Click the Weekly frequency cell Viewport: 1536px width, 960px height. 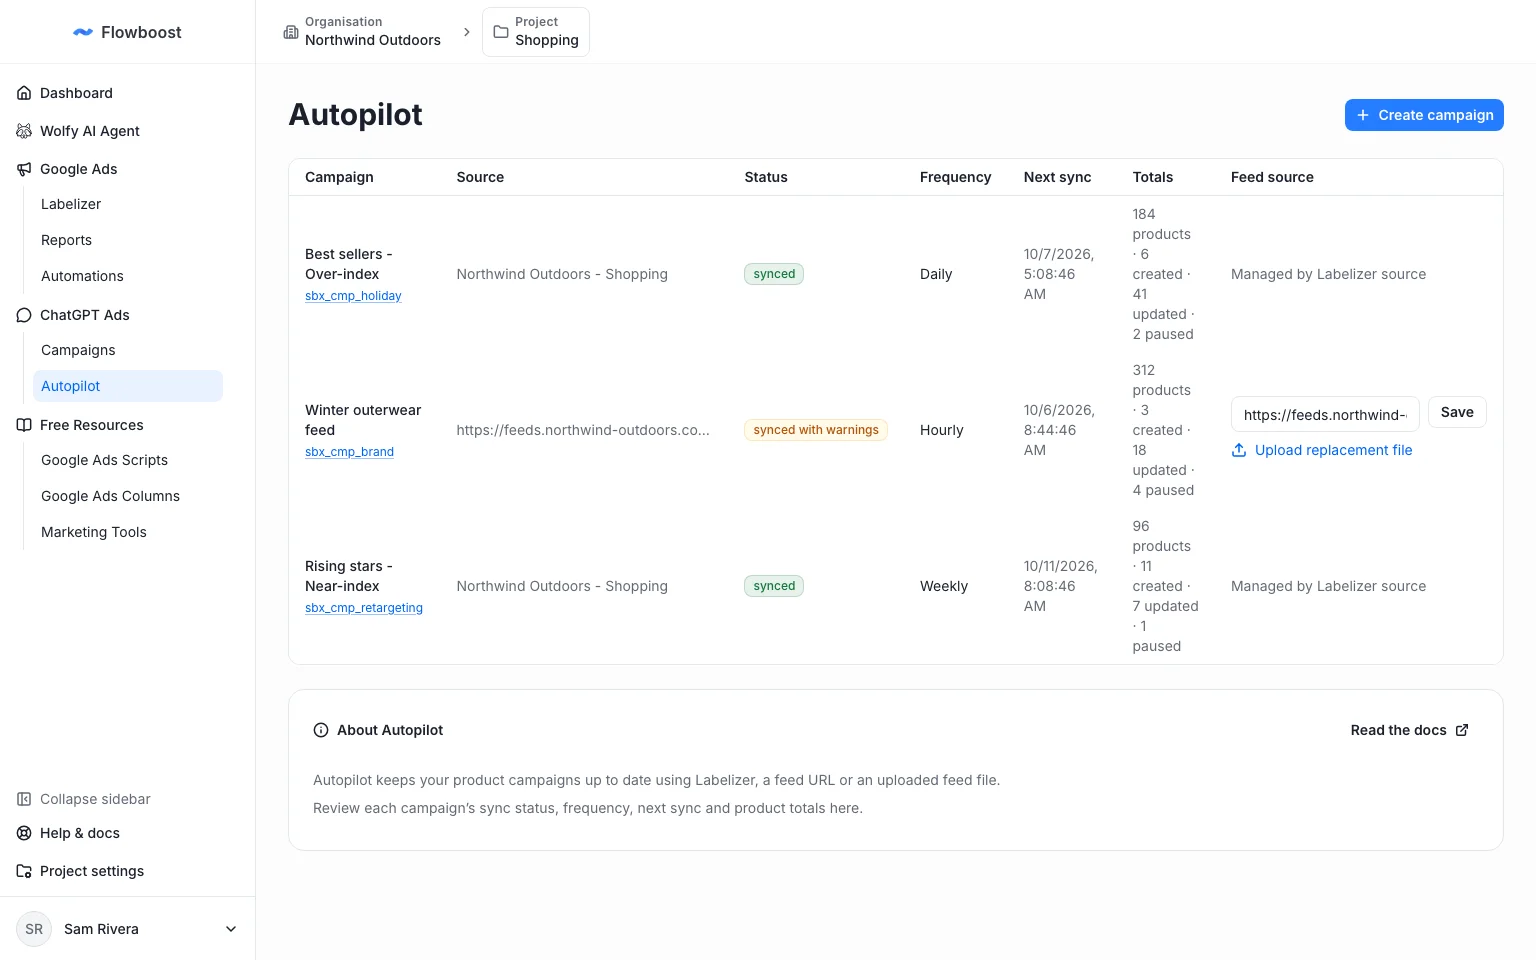[944, 586]
